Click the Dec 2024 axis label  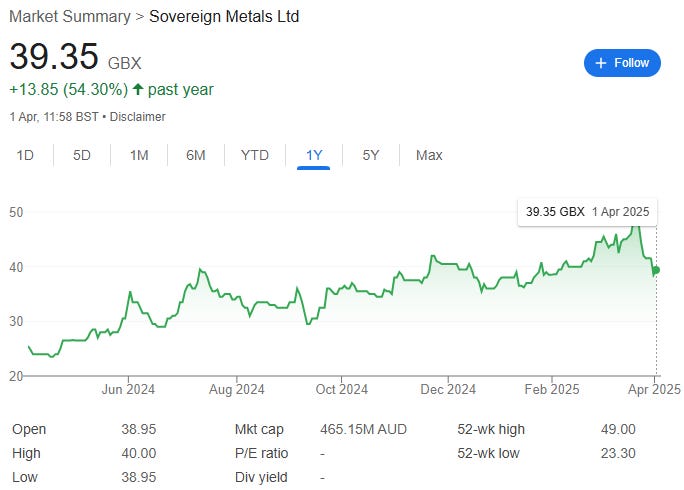tap(448, 389)
